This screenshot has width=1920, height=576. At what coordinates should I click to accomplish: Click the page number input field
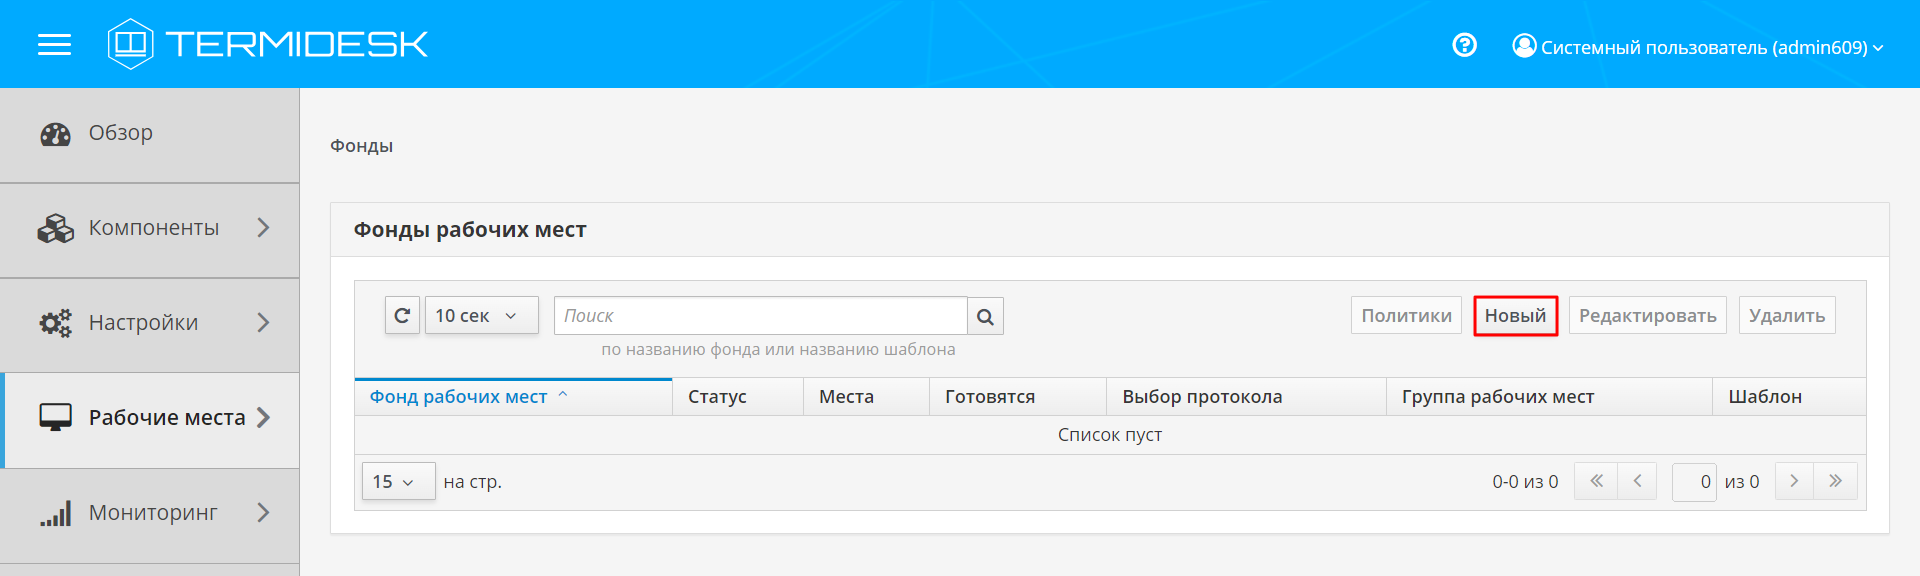coord(1694,481)
